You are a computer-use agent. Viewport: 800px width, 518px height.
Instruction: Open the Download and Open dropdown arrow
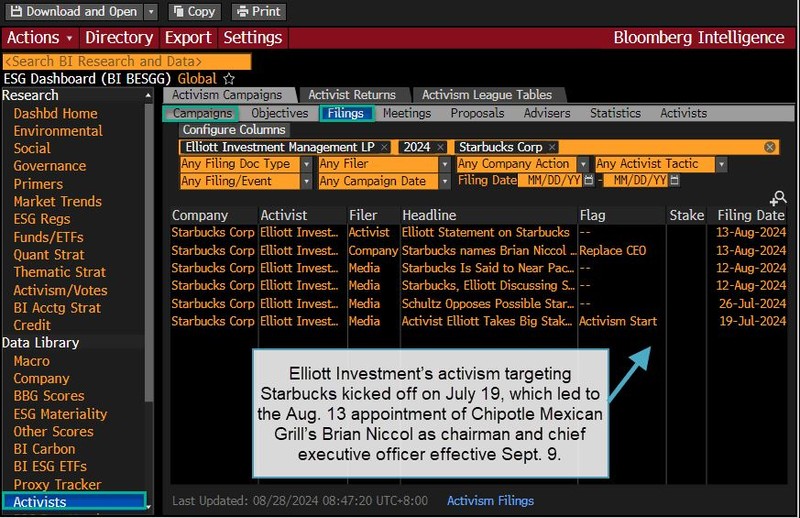click(151, 11)
